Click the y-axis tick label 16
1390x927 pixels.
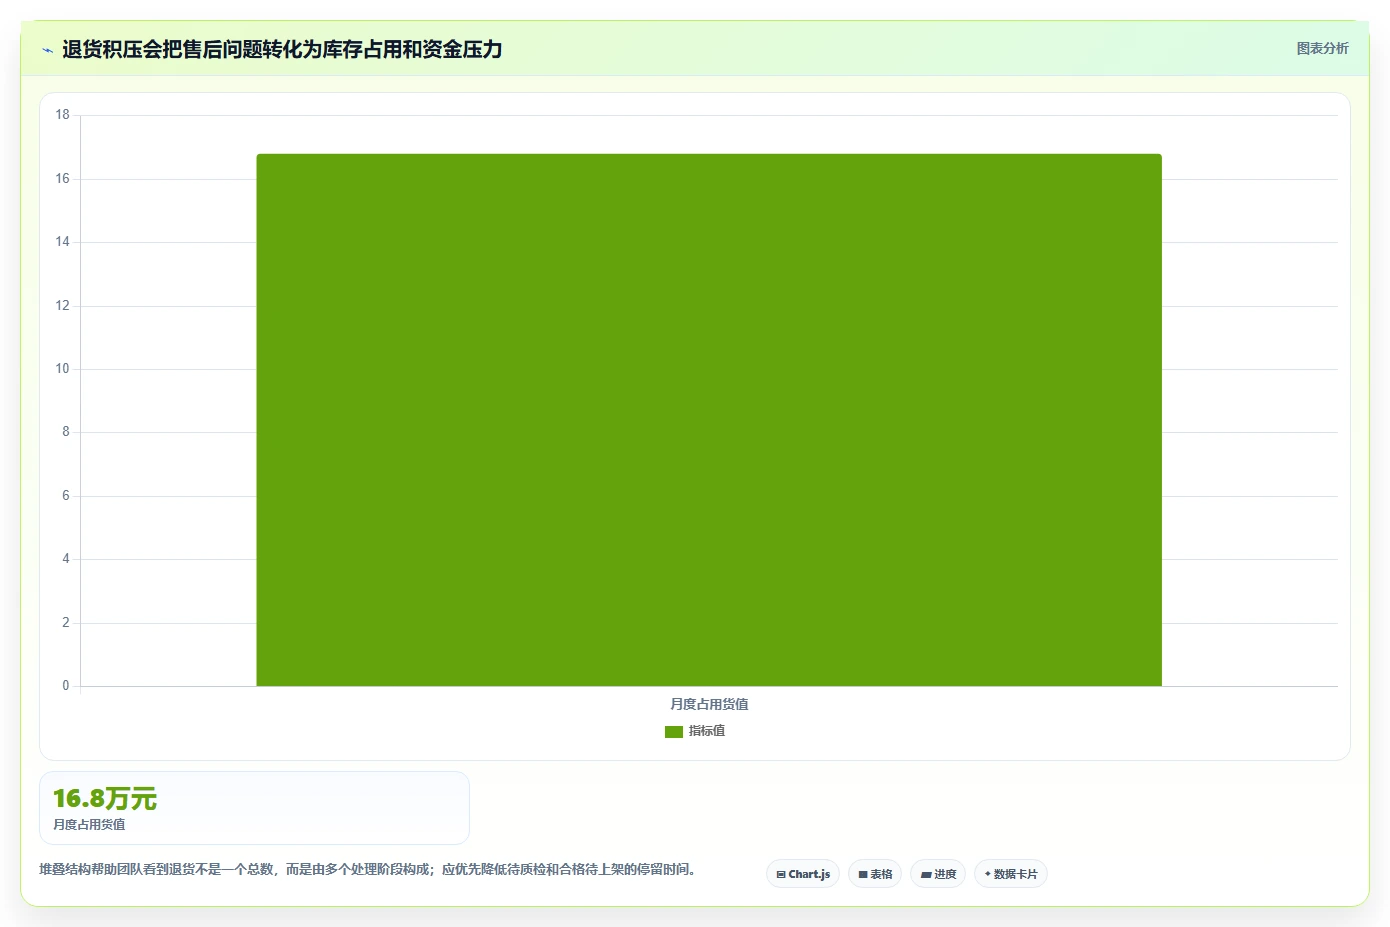point(63,179)
